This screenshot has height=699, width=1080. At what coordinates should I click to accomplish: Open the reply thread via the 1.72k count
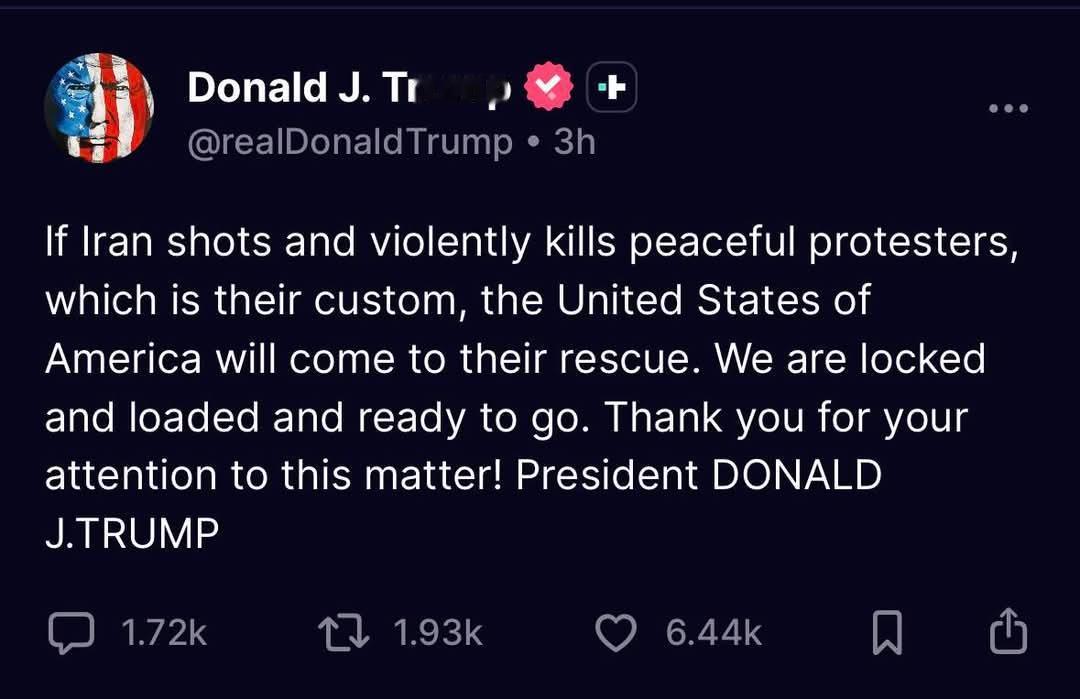click(x=165, y=630)
